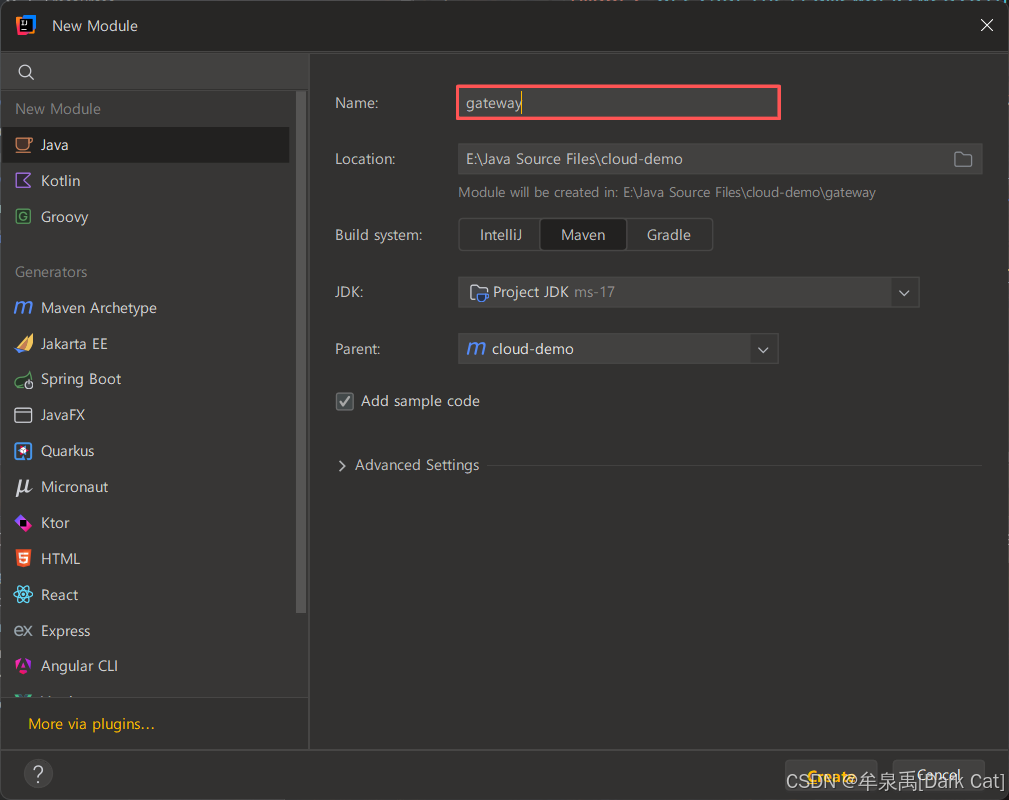Select the Maven Archetype generator
The image size is (1009, 800).
tap(145, 308)
